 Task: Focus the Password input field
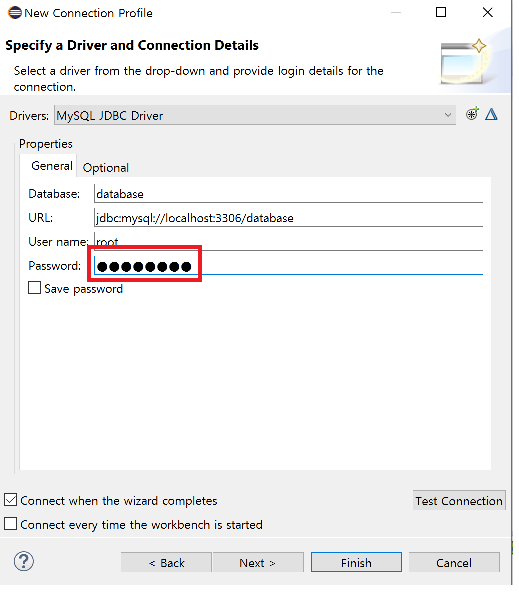coord(288,266)
